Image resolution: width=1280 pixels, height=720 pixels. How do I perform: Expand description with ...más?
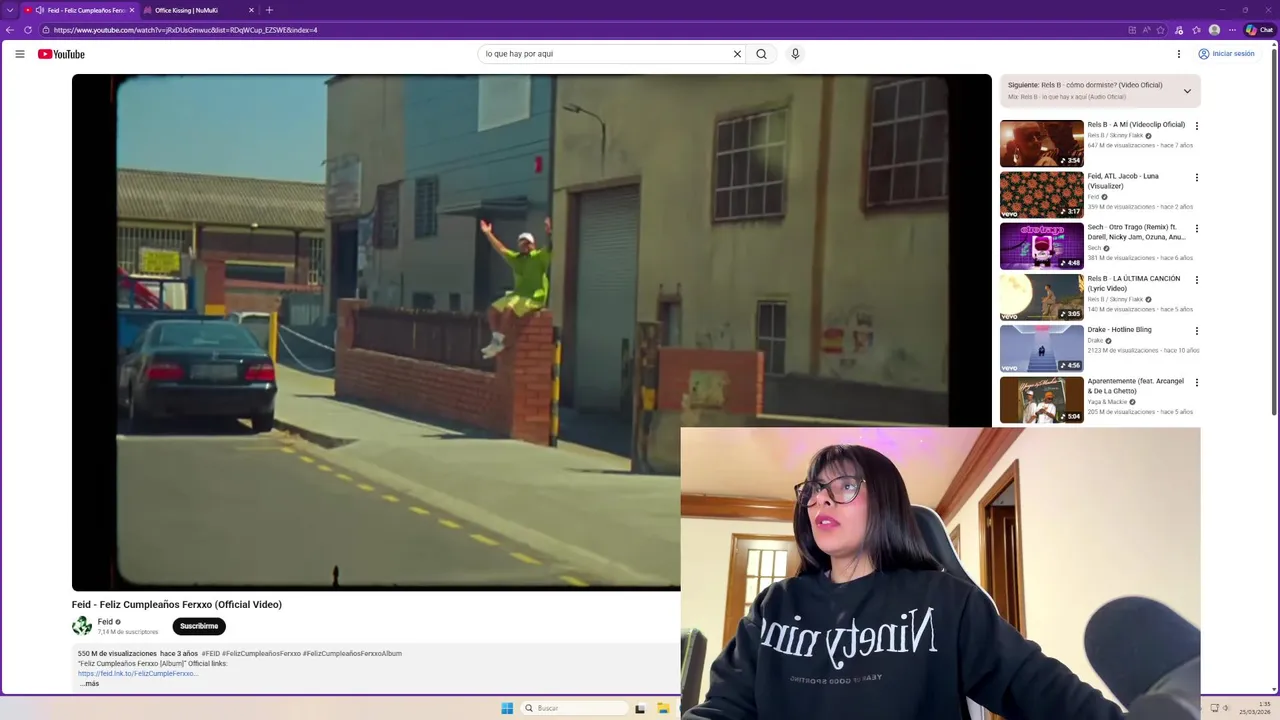click(90, 684)
